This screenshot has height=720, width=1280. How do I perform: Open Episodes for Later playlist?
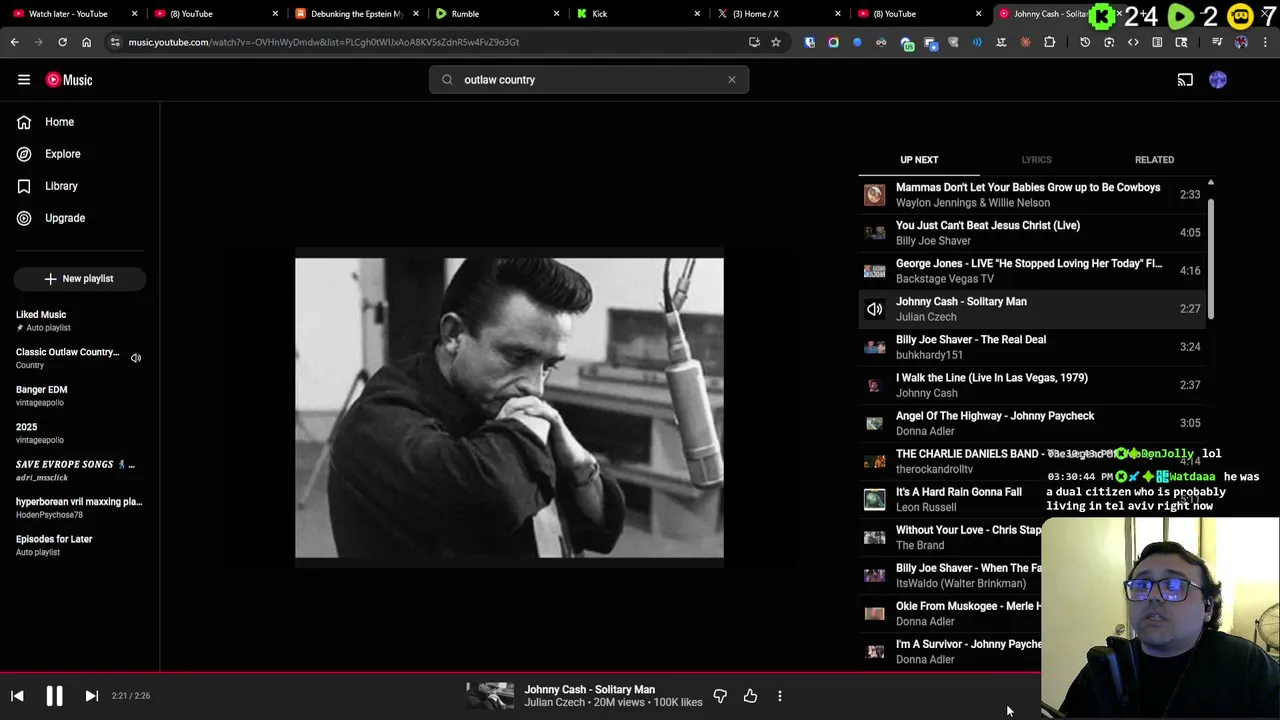(80, 545)
